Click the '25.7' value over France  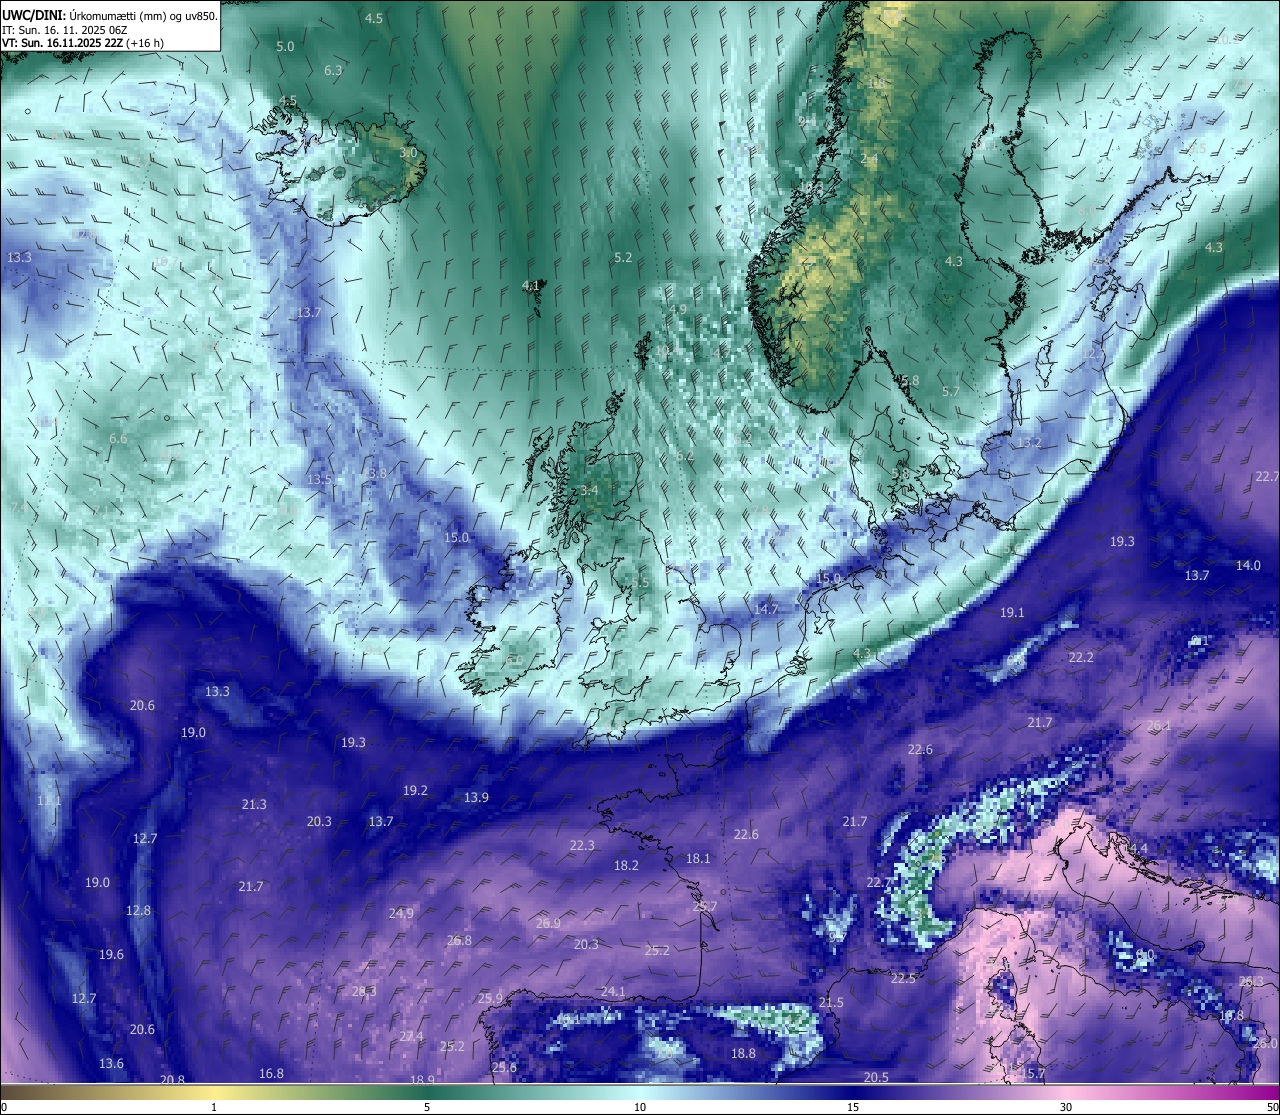[x=705, y=906]
